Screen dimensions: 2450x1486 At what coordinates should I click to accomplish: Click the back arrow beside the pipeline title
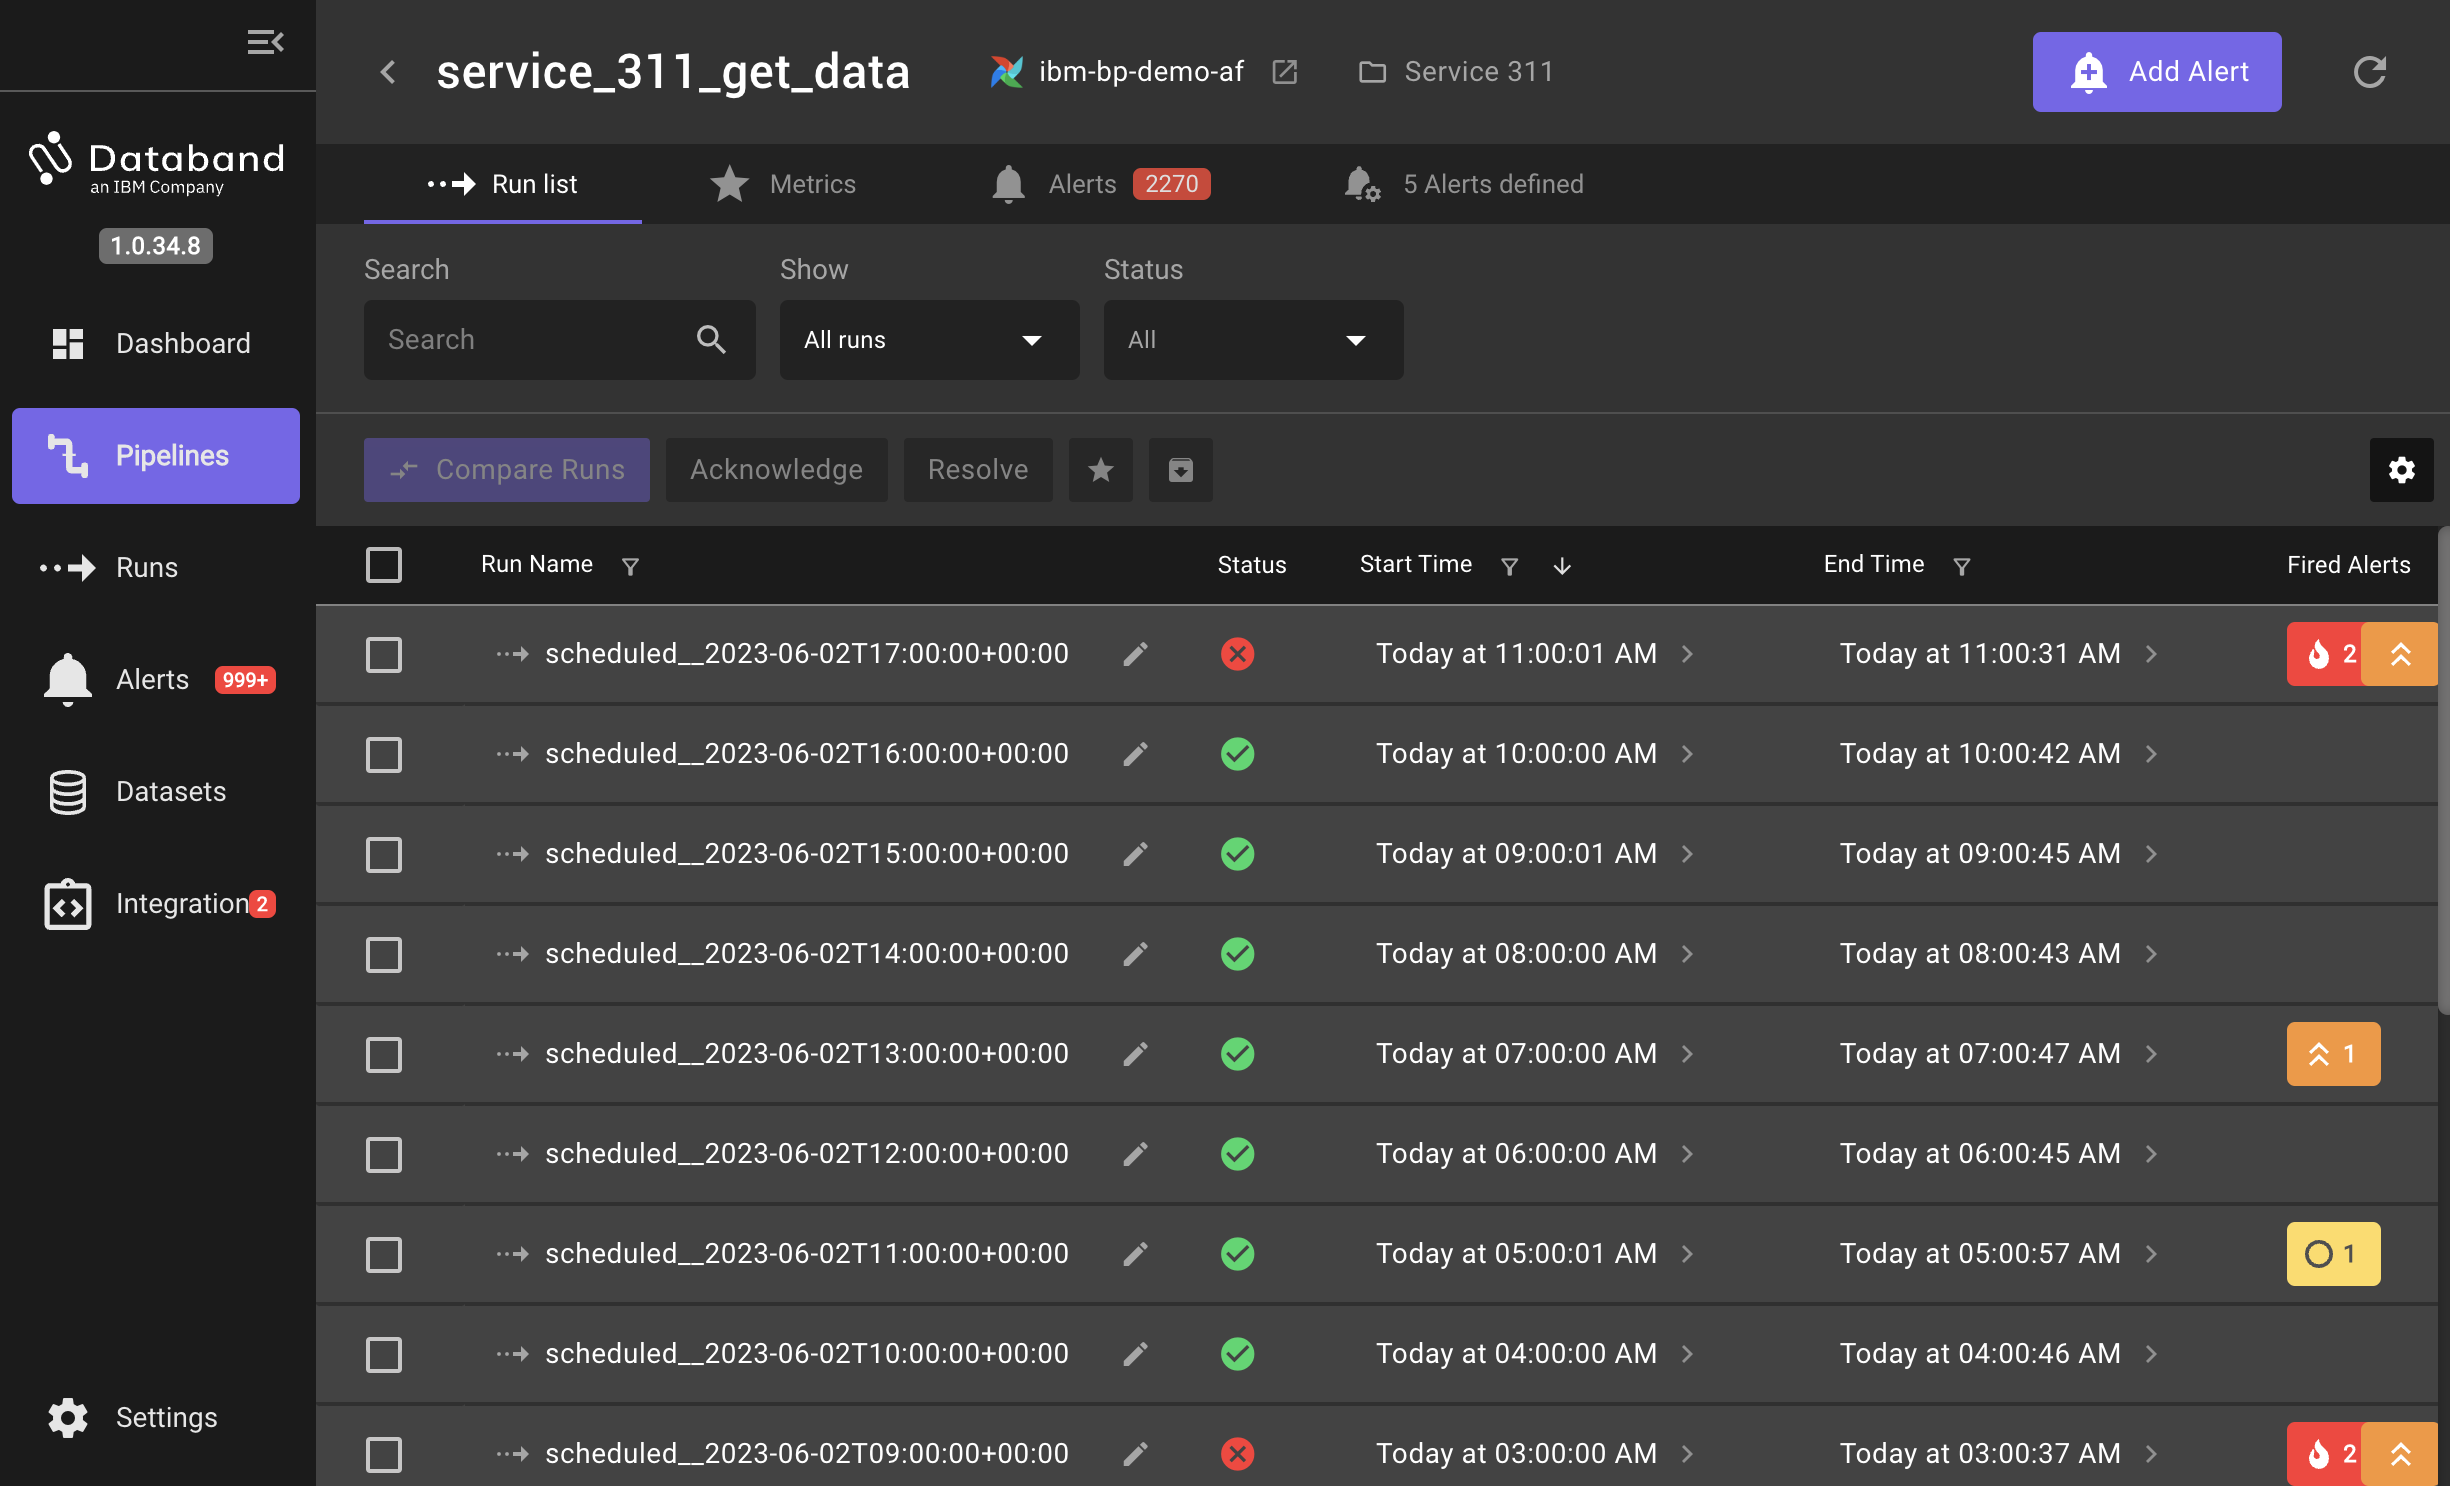pyautogui.click(x=389, y=72)
